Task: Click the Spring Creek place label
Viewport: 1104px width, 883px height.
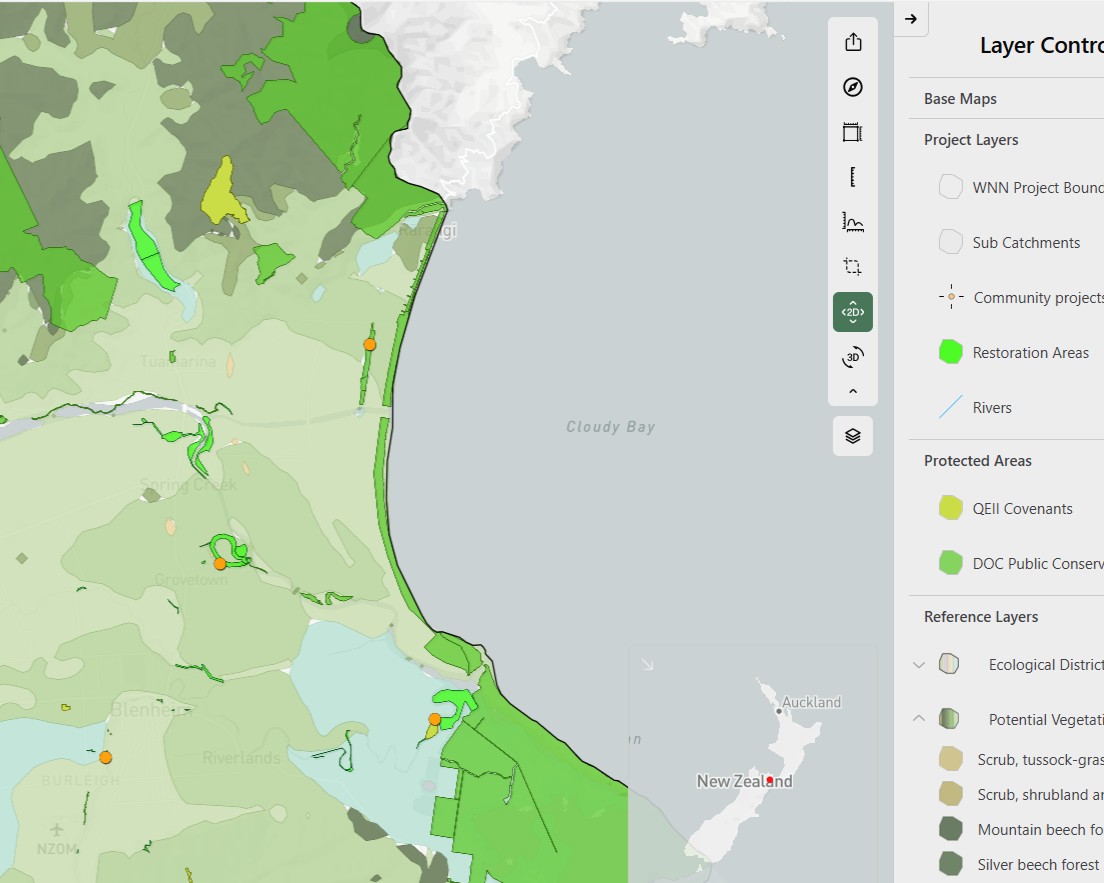Action: click(188, 484)
